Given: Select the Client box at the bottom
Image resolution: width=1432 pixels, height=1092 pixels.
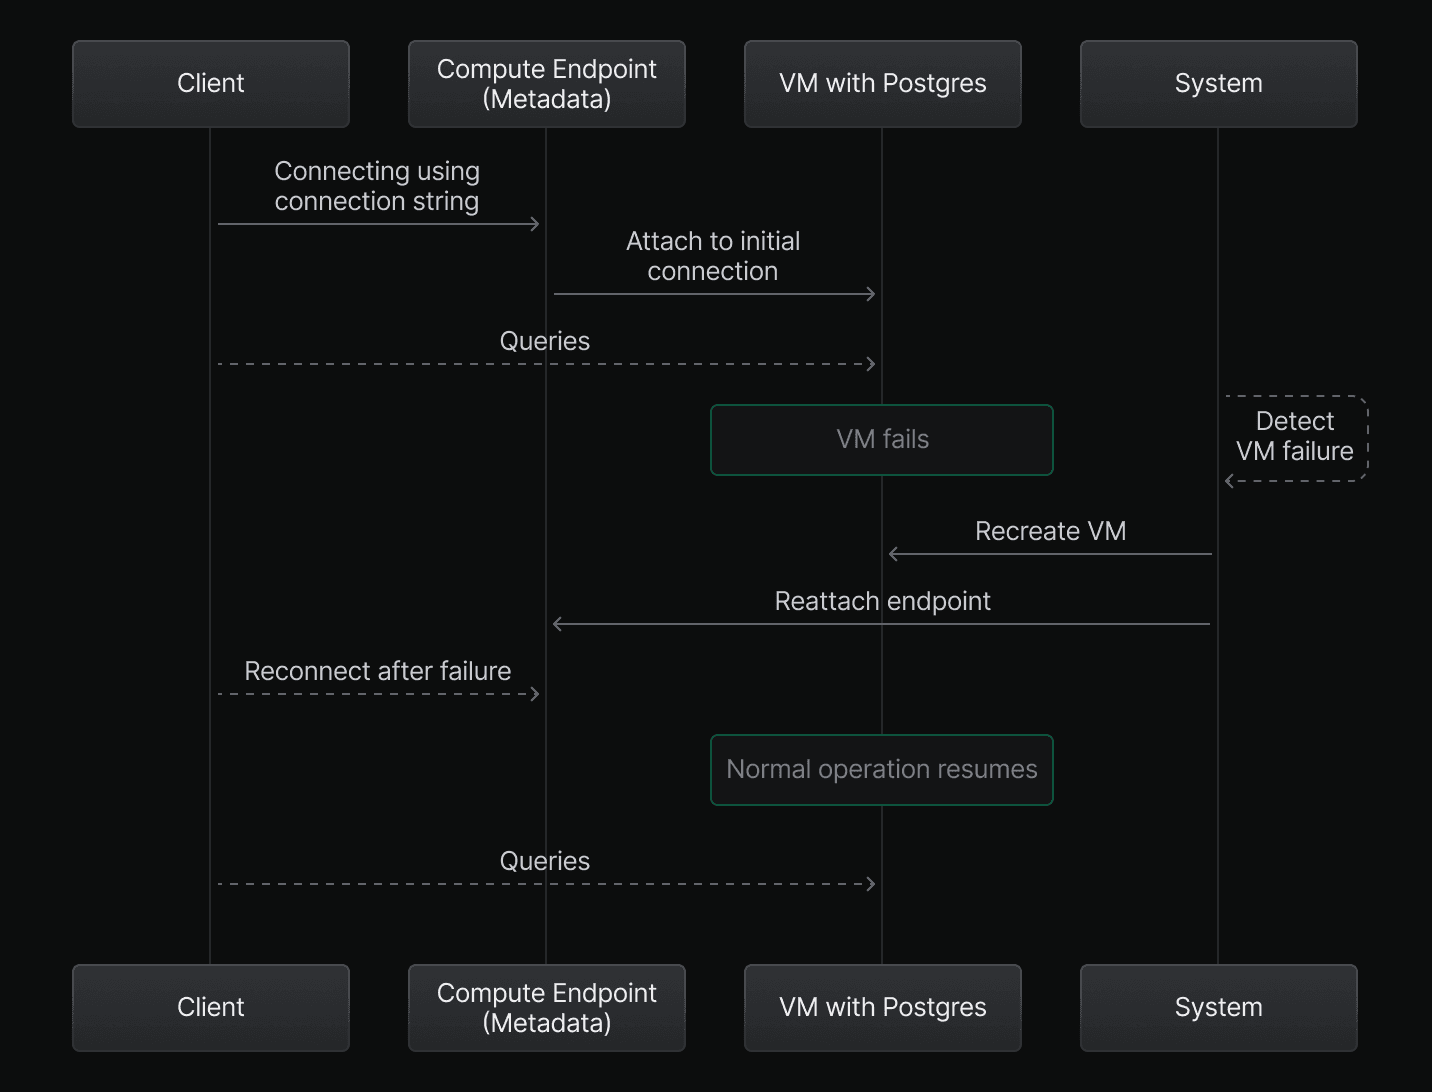Looking at the screenshot, I should [x=210, y=1007].
